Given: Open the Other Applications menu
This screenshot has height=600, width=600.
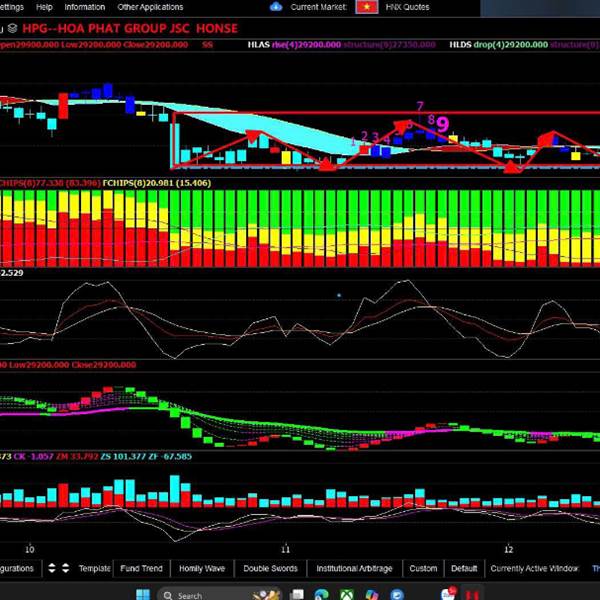Looking at the screenshot, I should click(x=150, y=7).
